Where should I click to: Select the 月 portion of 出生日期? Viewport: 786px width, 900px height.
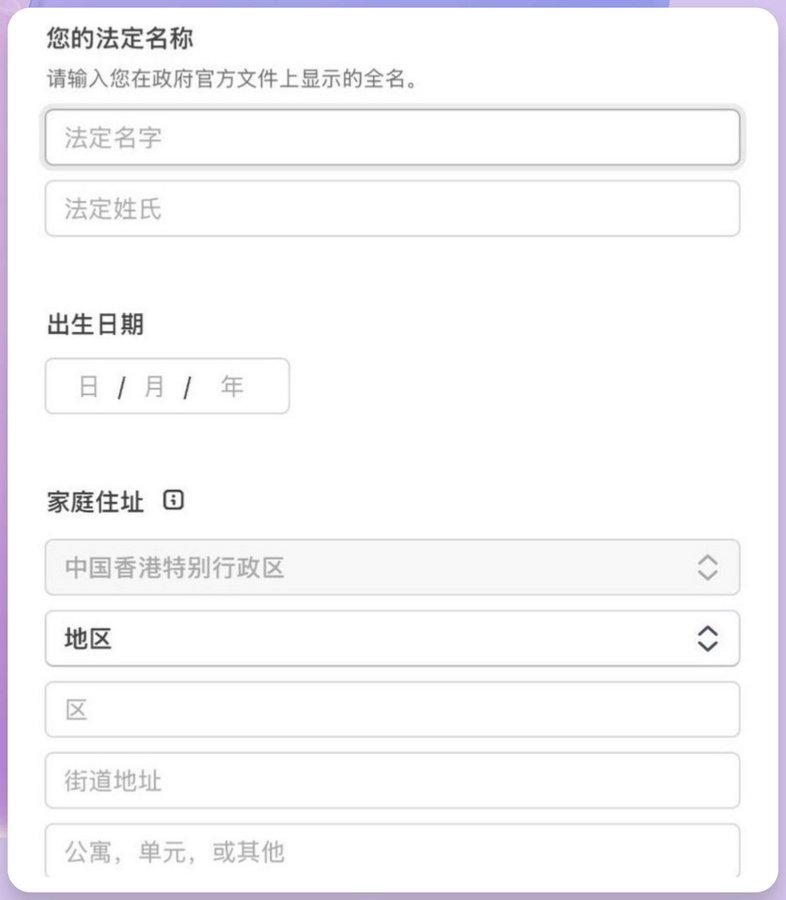(152, 385)
